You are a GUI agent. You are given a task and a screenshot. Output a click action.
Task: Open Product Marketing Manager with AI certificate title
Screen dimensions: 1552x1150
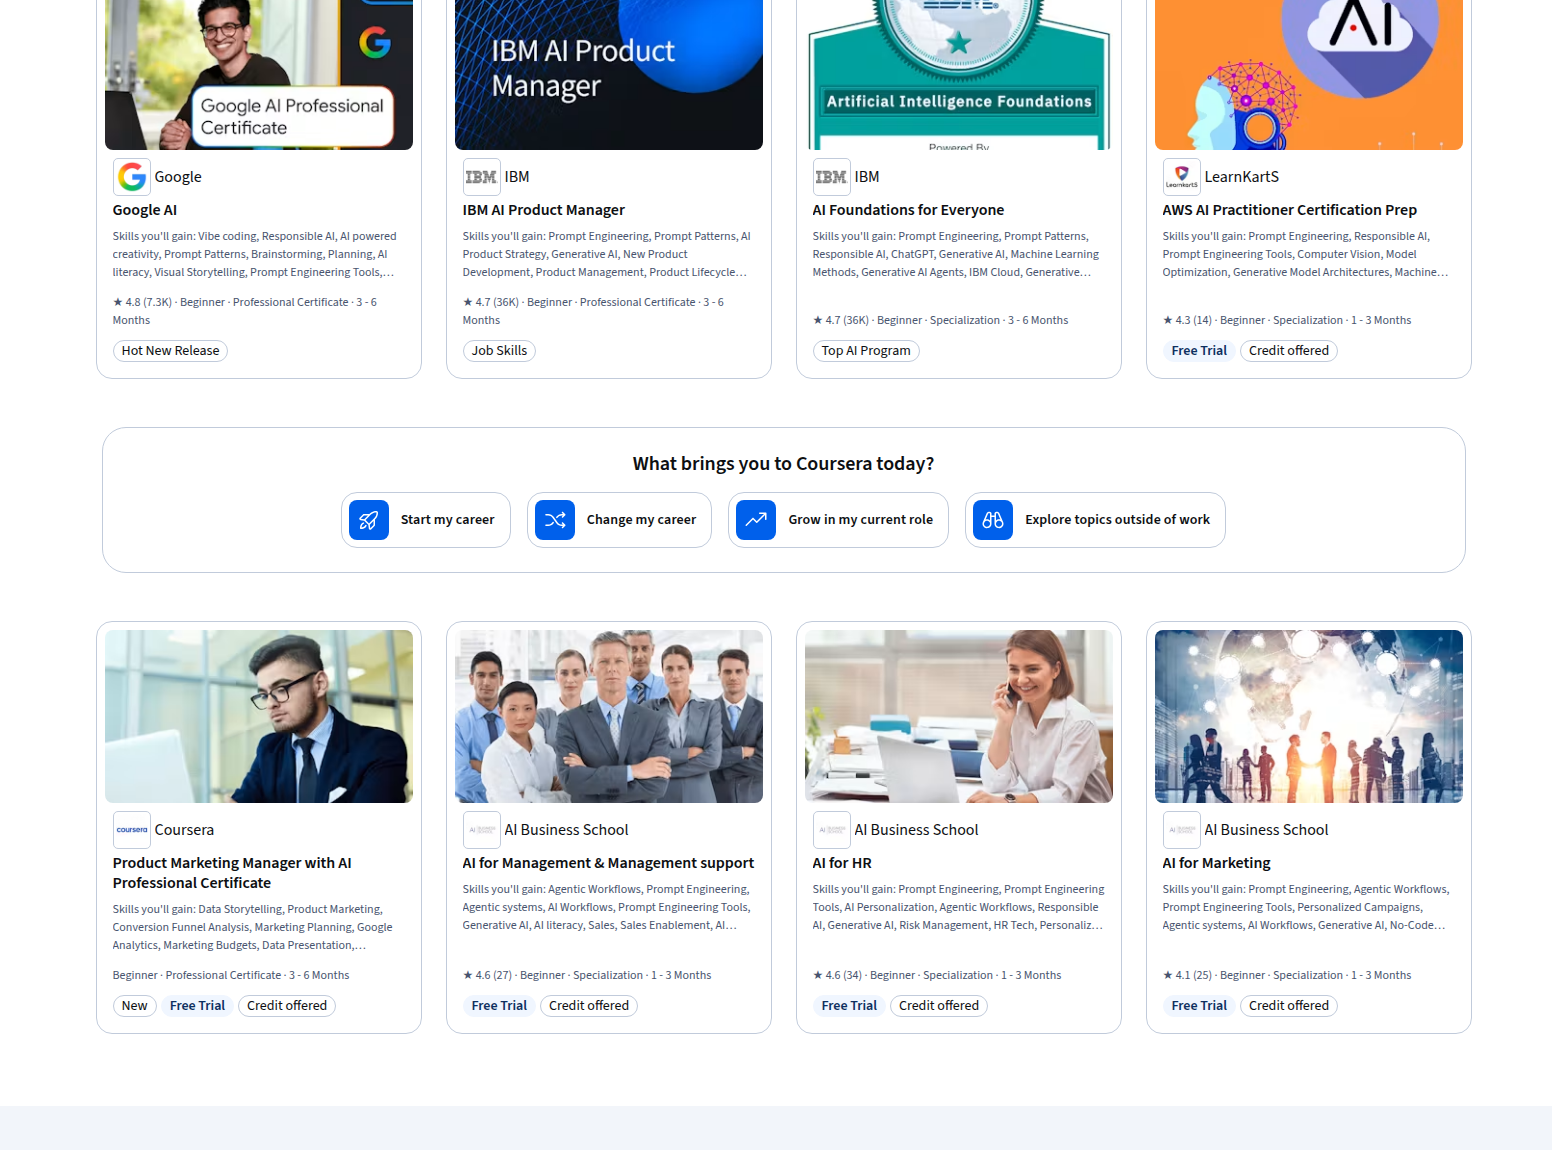click(232, 873)
